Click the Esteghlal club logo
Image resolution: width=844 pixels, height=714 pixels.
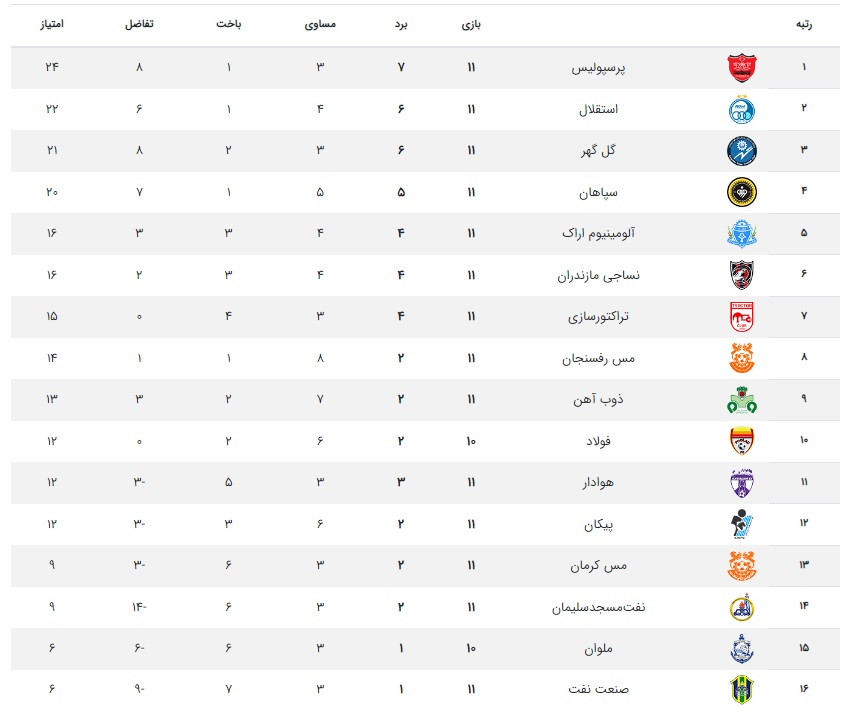(741, 109)
